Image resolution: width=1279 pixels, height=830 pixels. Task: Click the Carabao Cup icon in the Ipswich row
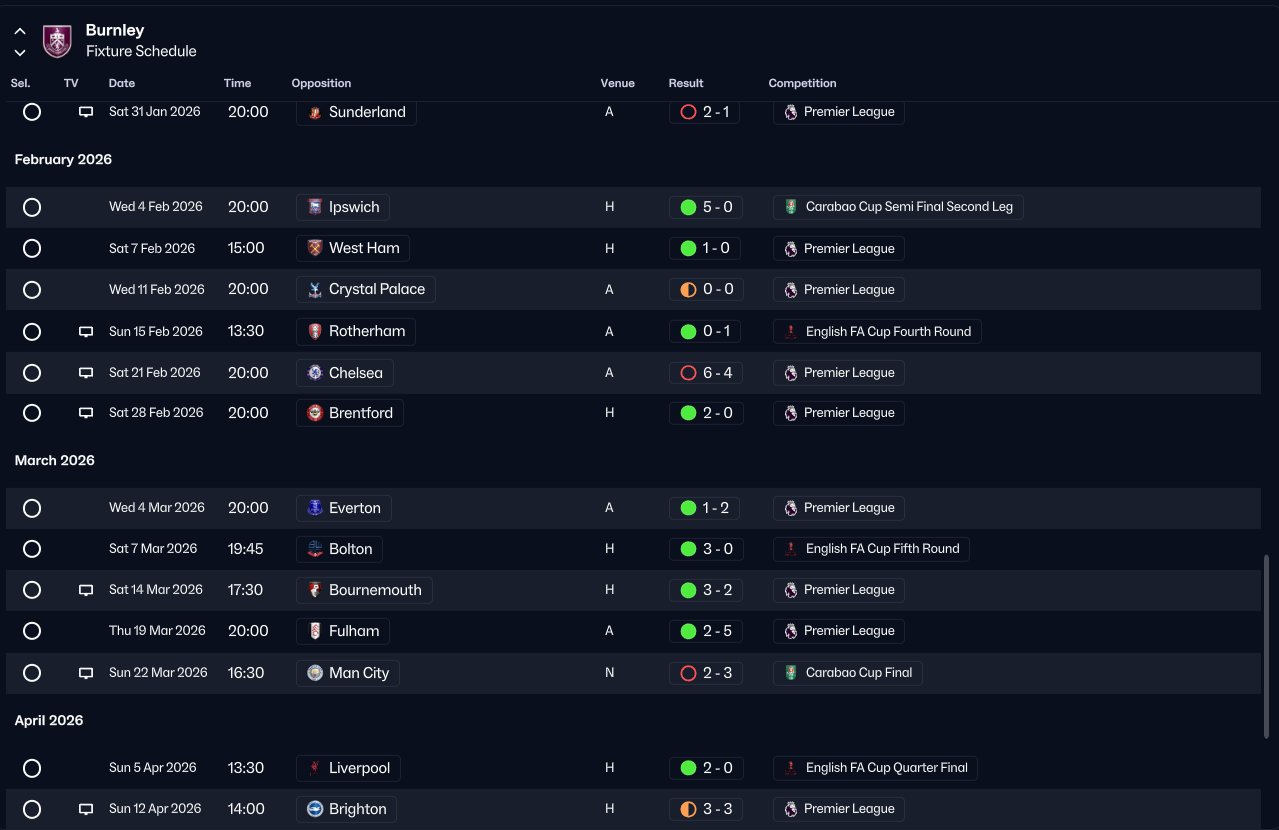tap(791, 207)
